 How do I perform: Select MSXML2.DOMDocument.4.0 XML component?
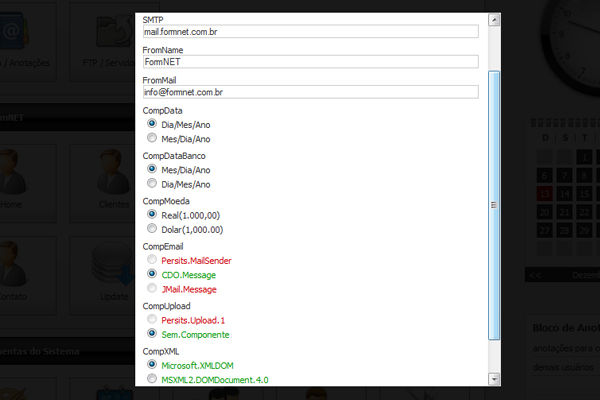click(152, 378)
